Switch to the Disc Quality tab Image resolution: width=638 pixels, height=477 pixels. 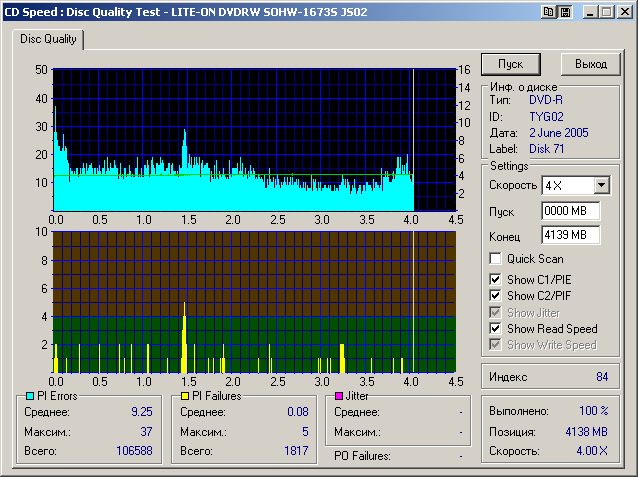point(48,39)
